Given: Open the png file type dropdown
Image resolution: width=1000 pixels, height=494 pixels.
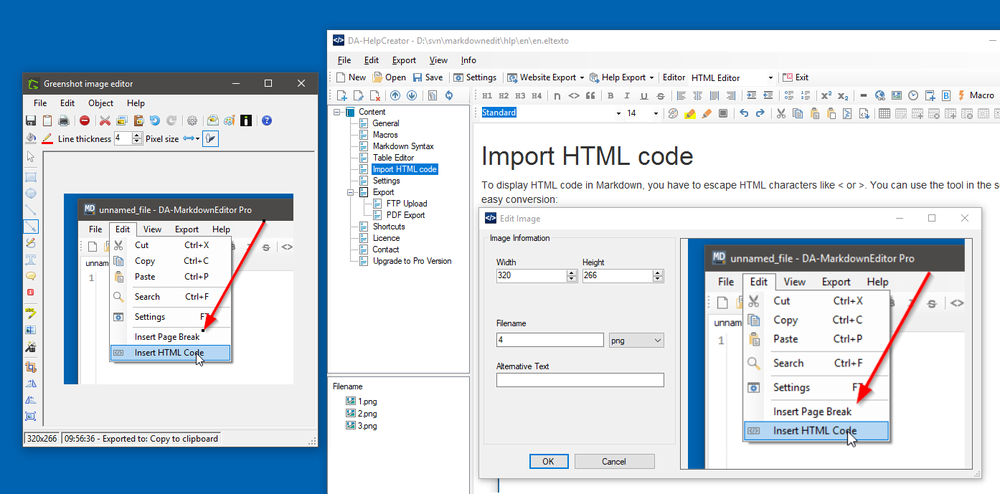Looking at the screenshot, I should (636, 340).
